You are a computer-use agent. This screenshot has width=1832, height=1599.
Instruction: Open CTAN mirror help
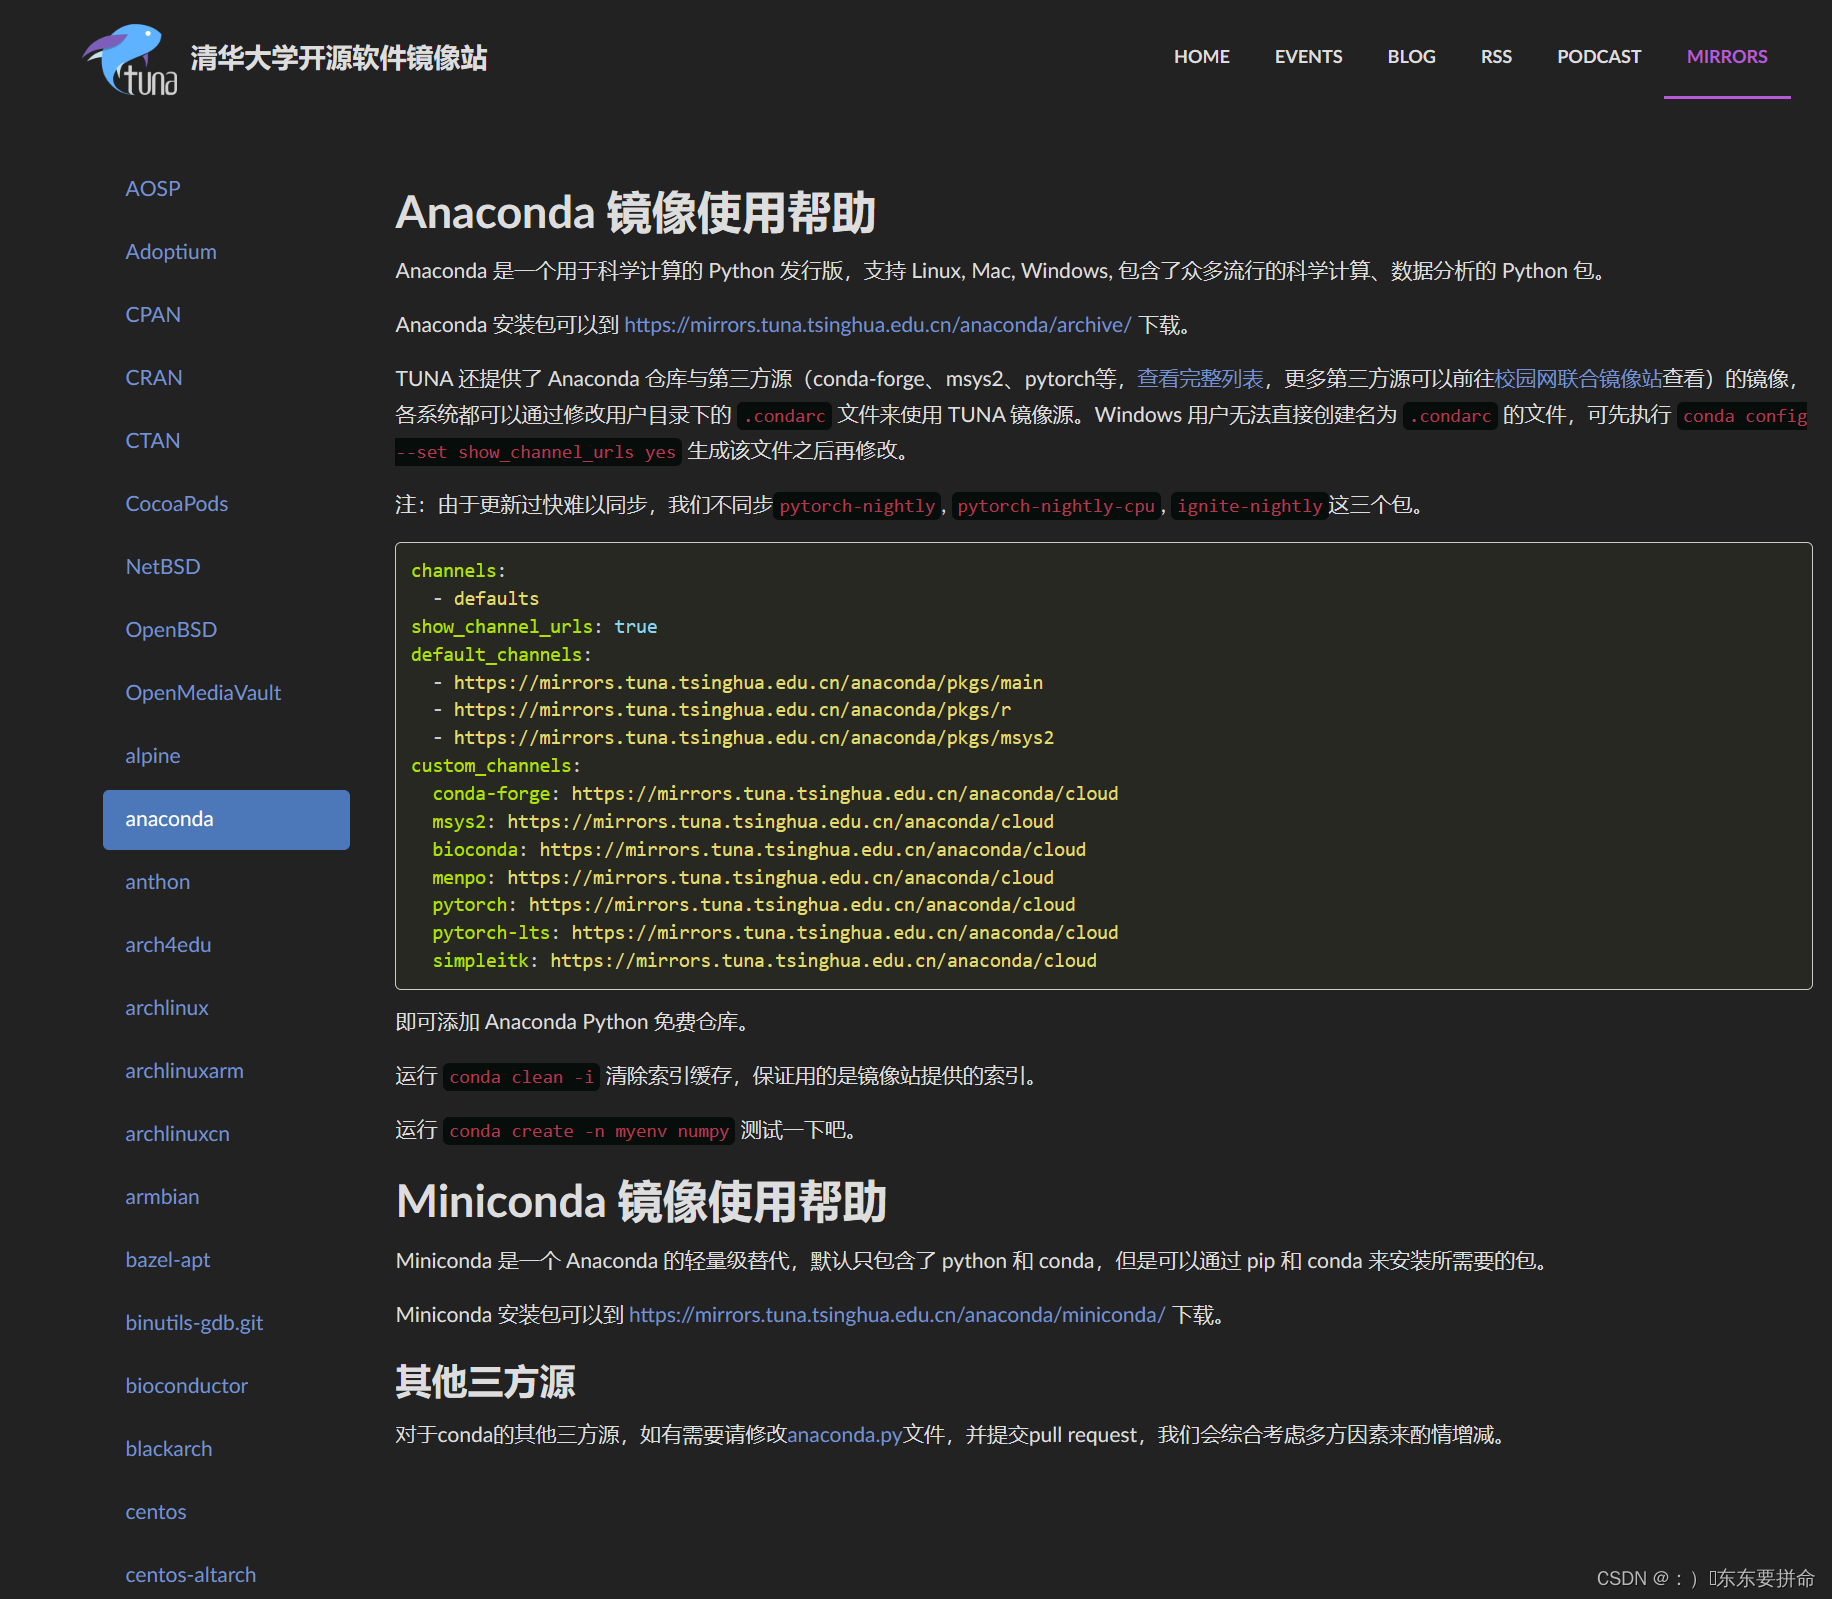click(x=153, y=440)
